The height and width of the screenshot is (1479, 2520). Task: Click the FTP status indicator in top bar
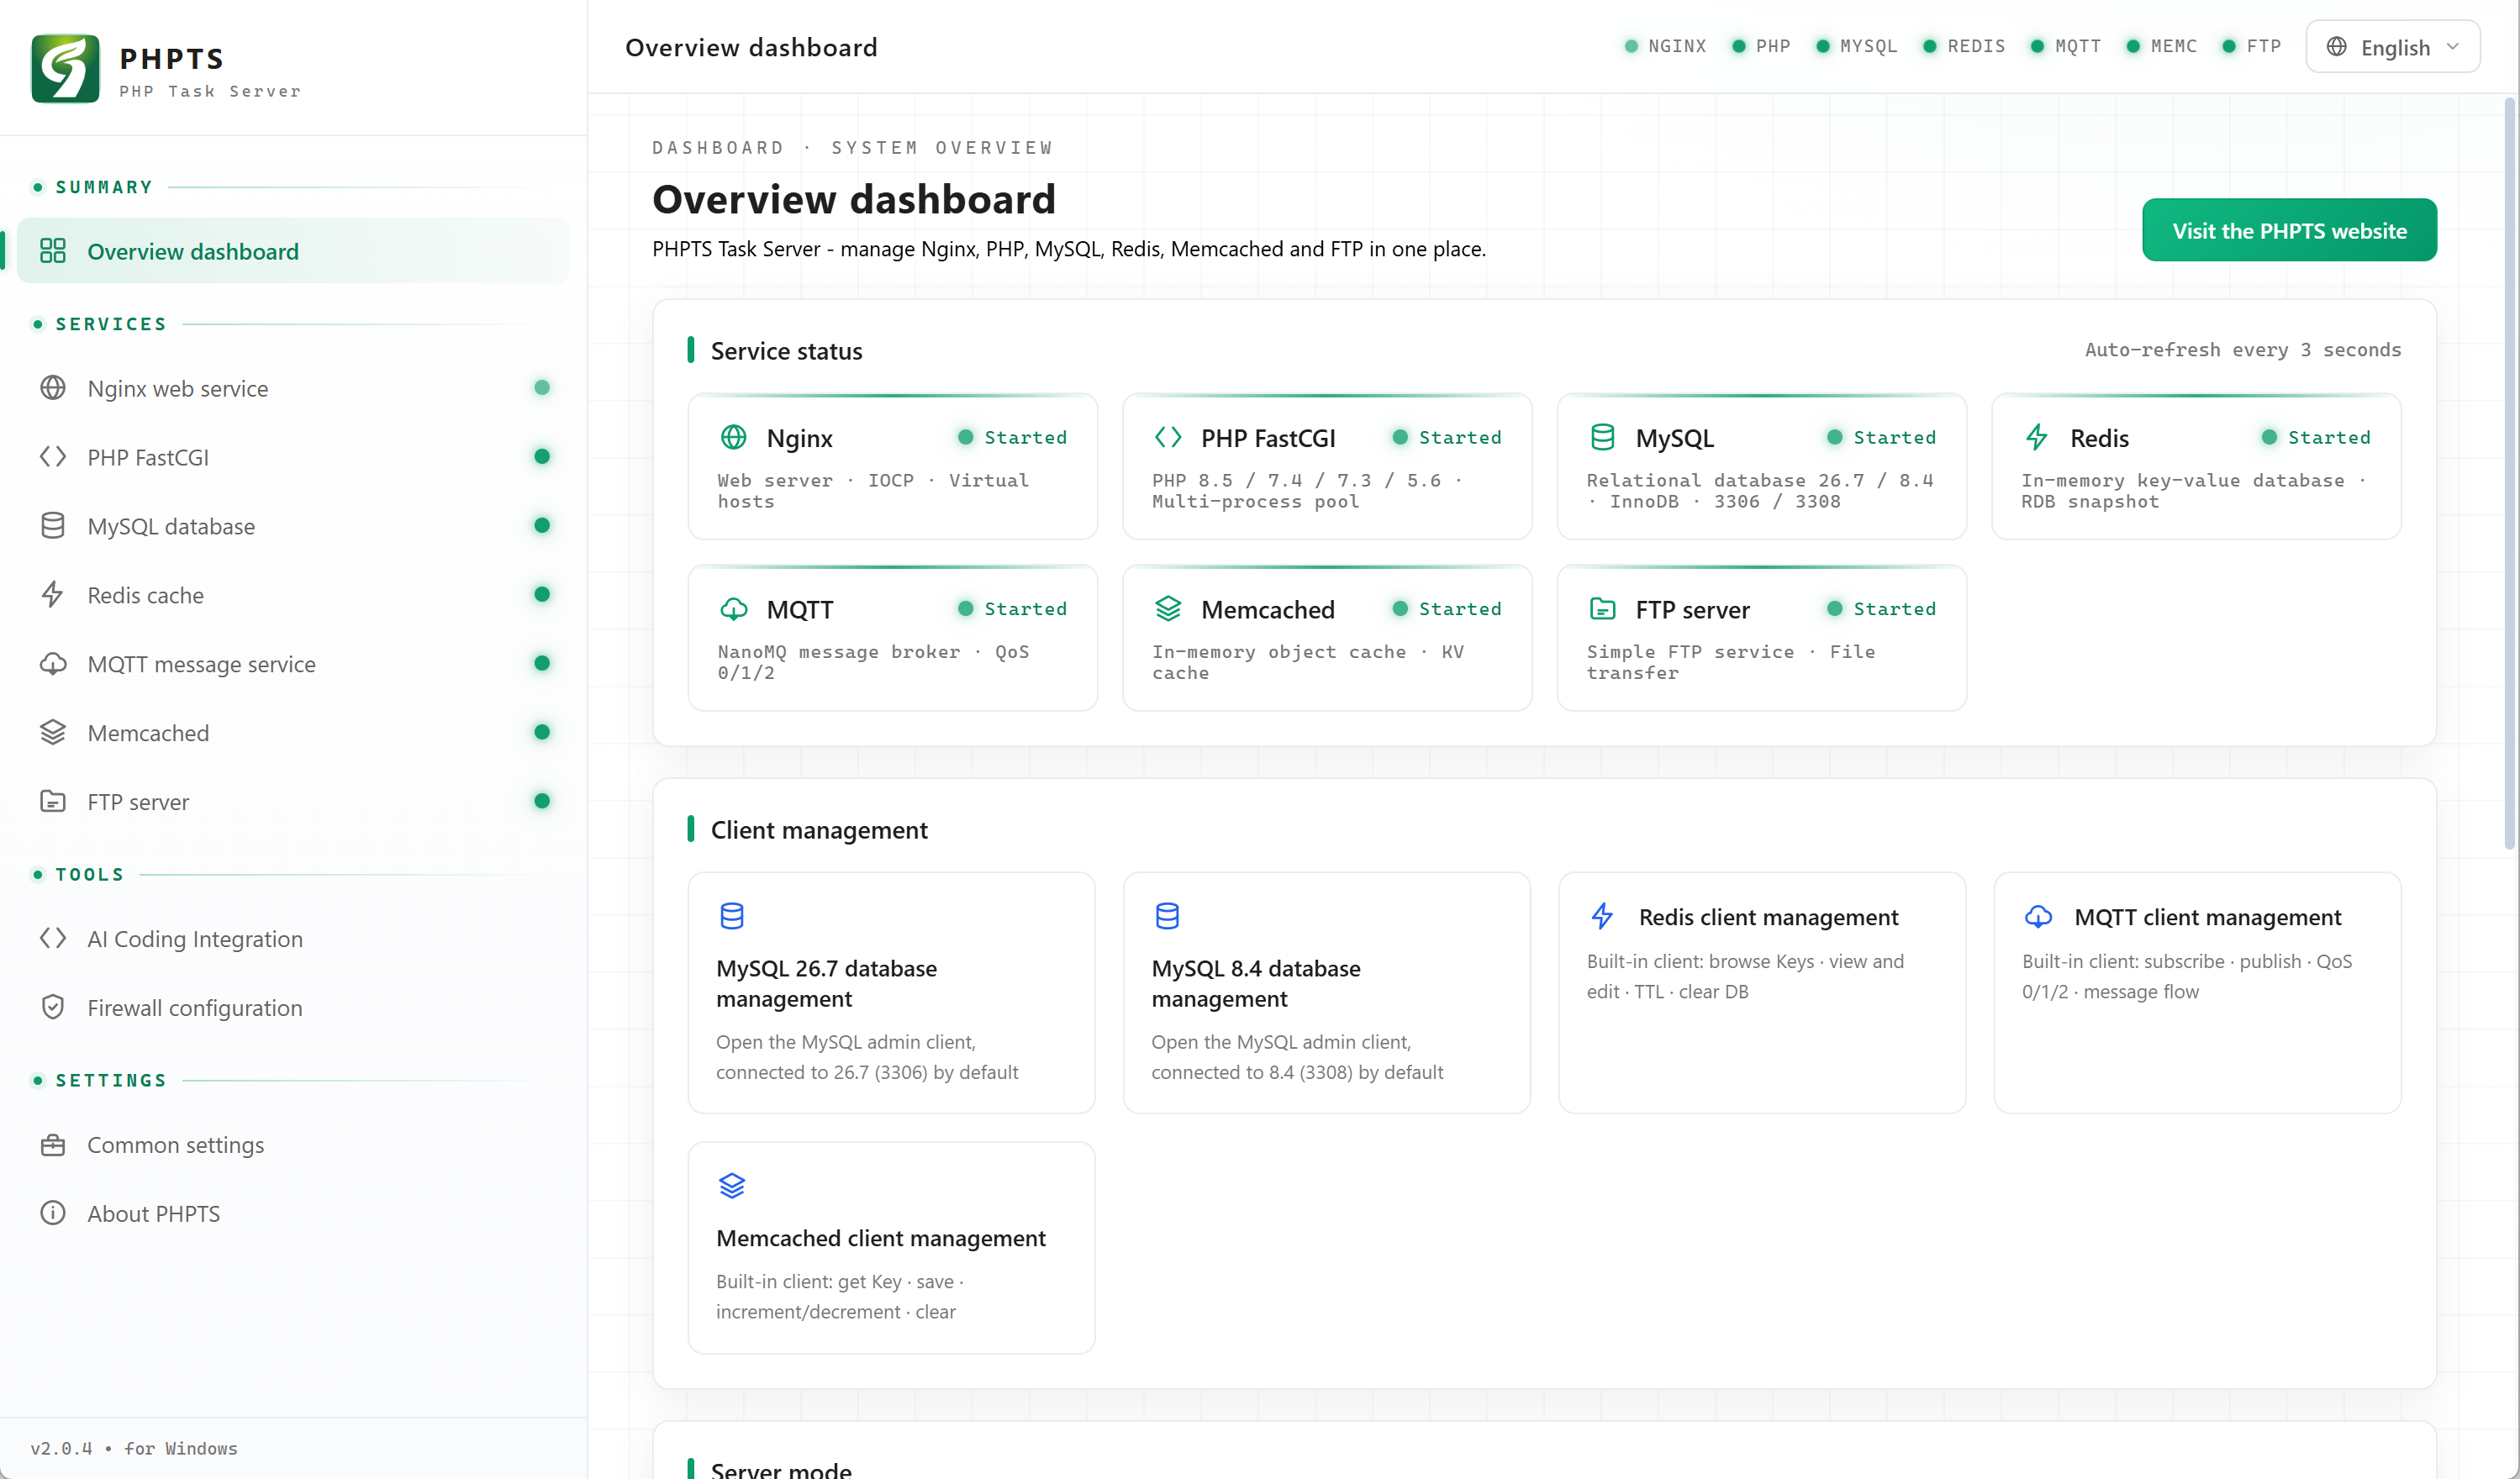pos(2251,46)
